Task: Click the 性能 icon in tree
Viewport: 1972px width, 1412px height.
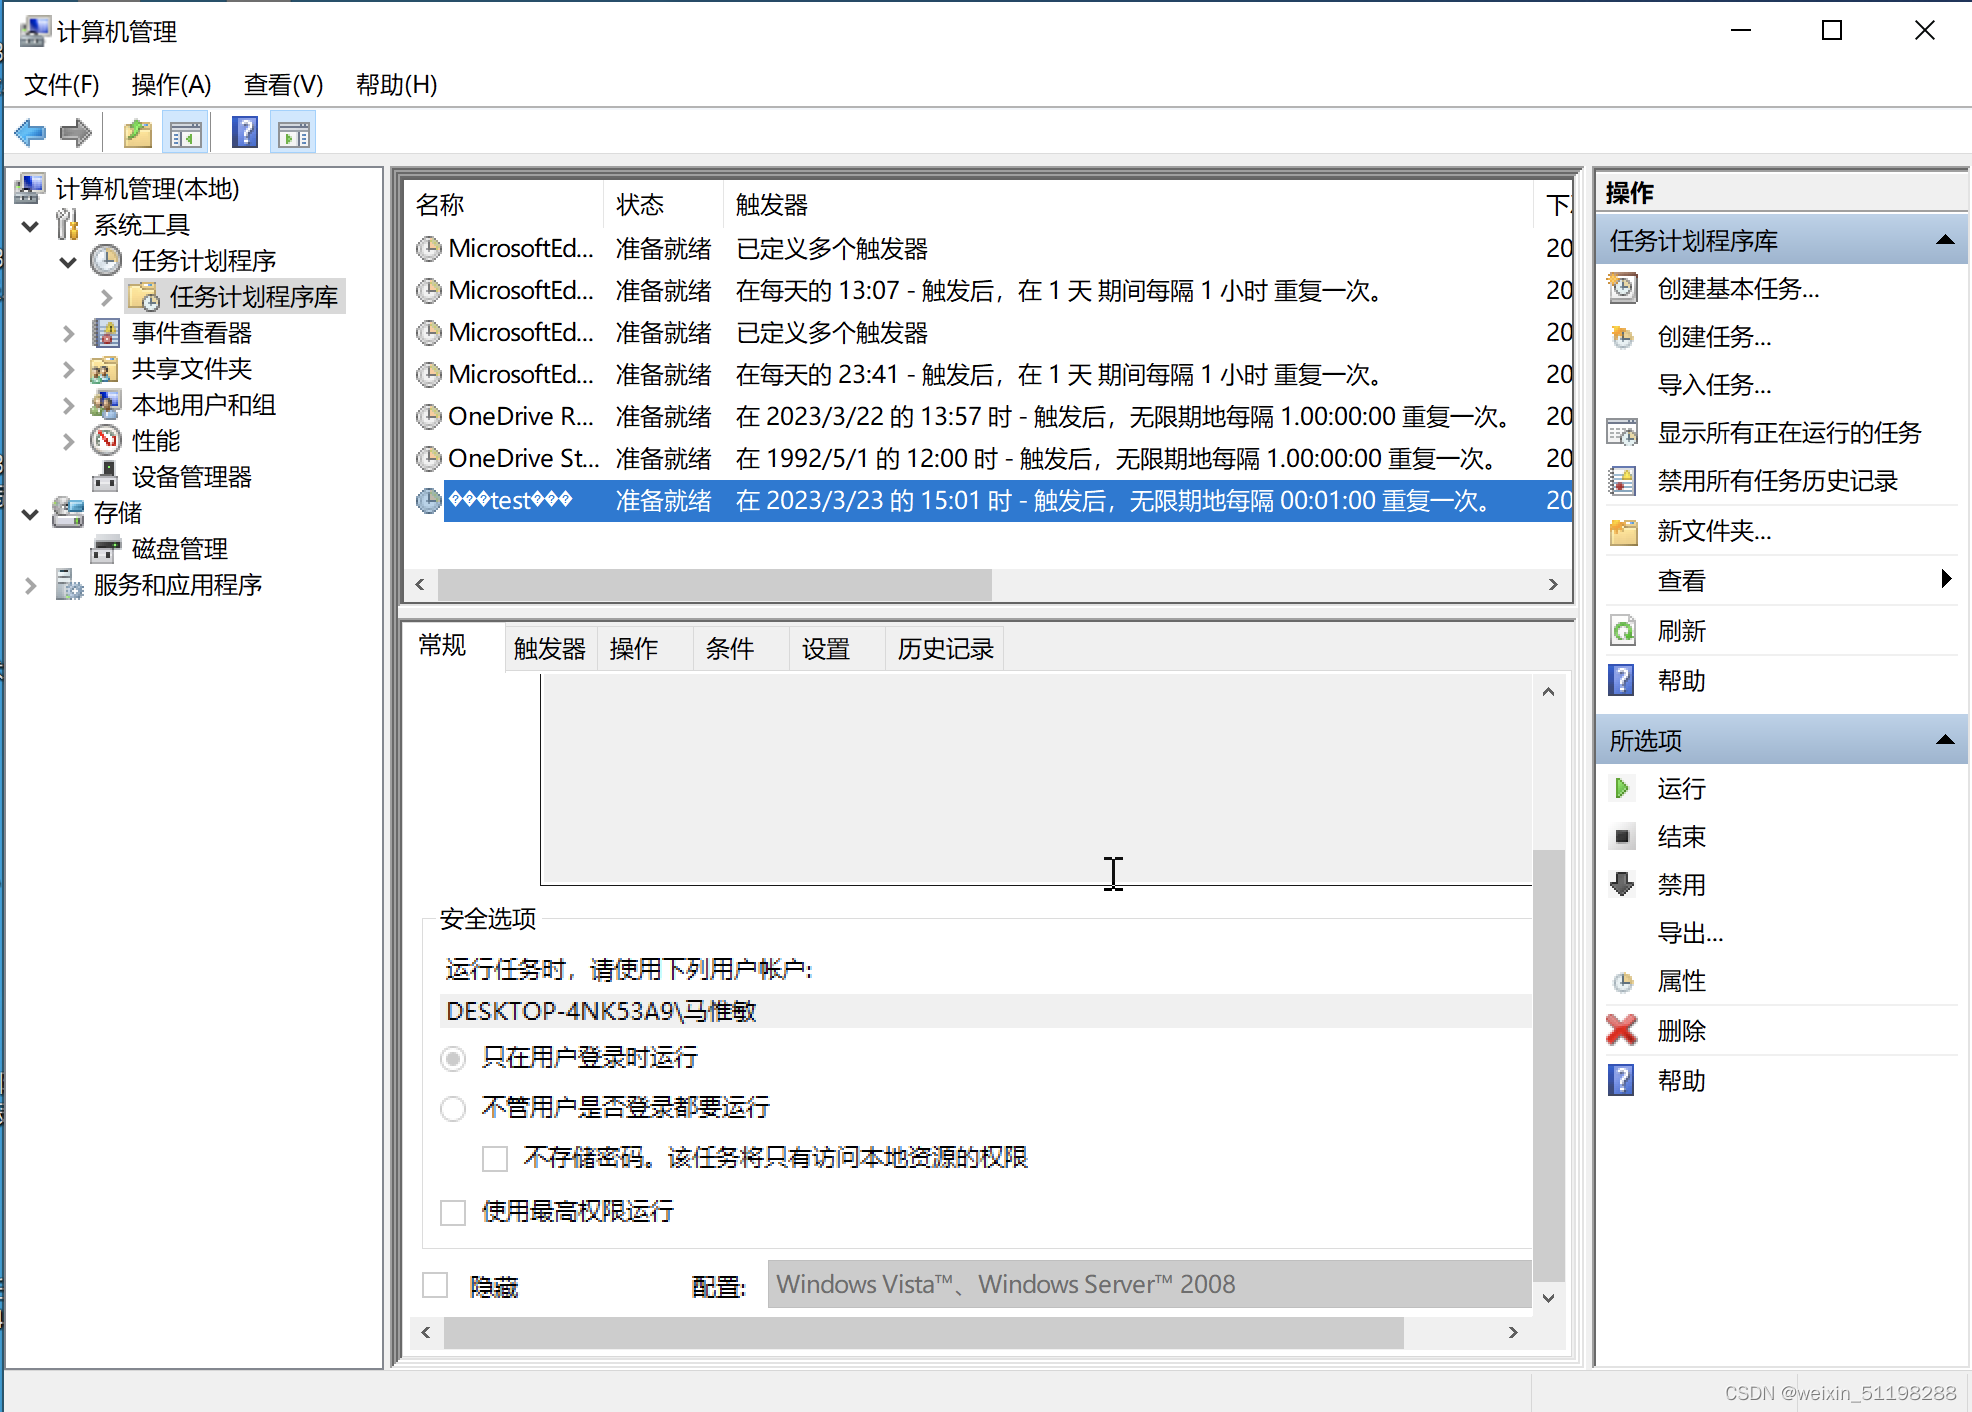Action: pos(106,441)
